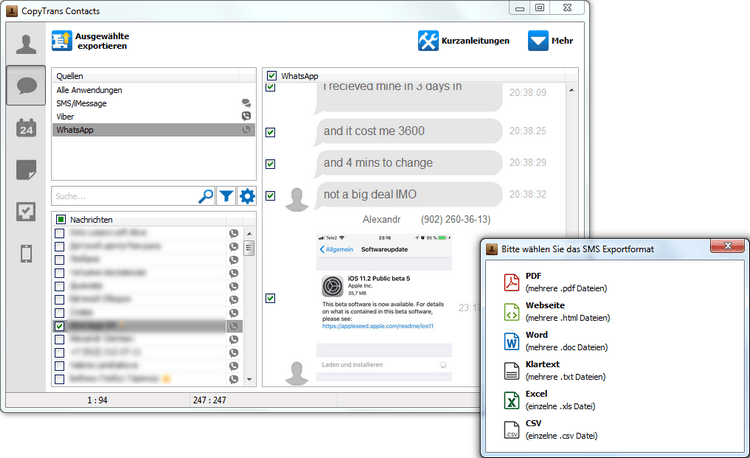
Task: Click the CSV file icon
Action: [x=511, y=430]
